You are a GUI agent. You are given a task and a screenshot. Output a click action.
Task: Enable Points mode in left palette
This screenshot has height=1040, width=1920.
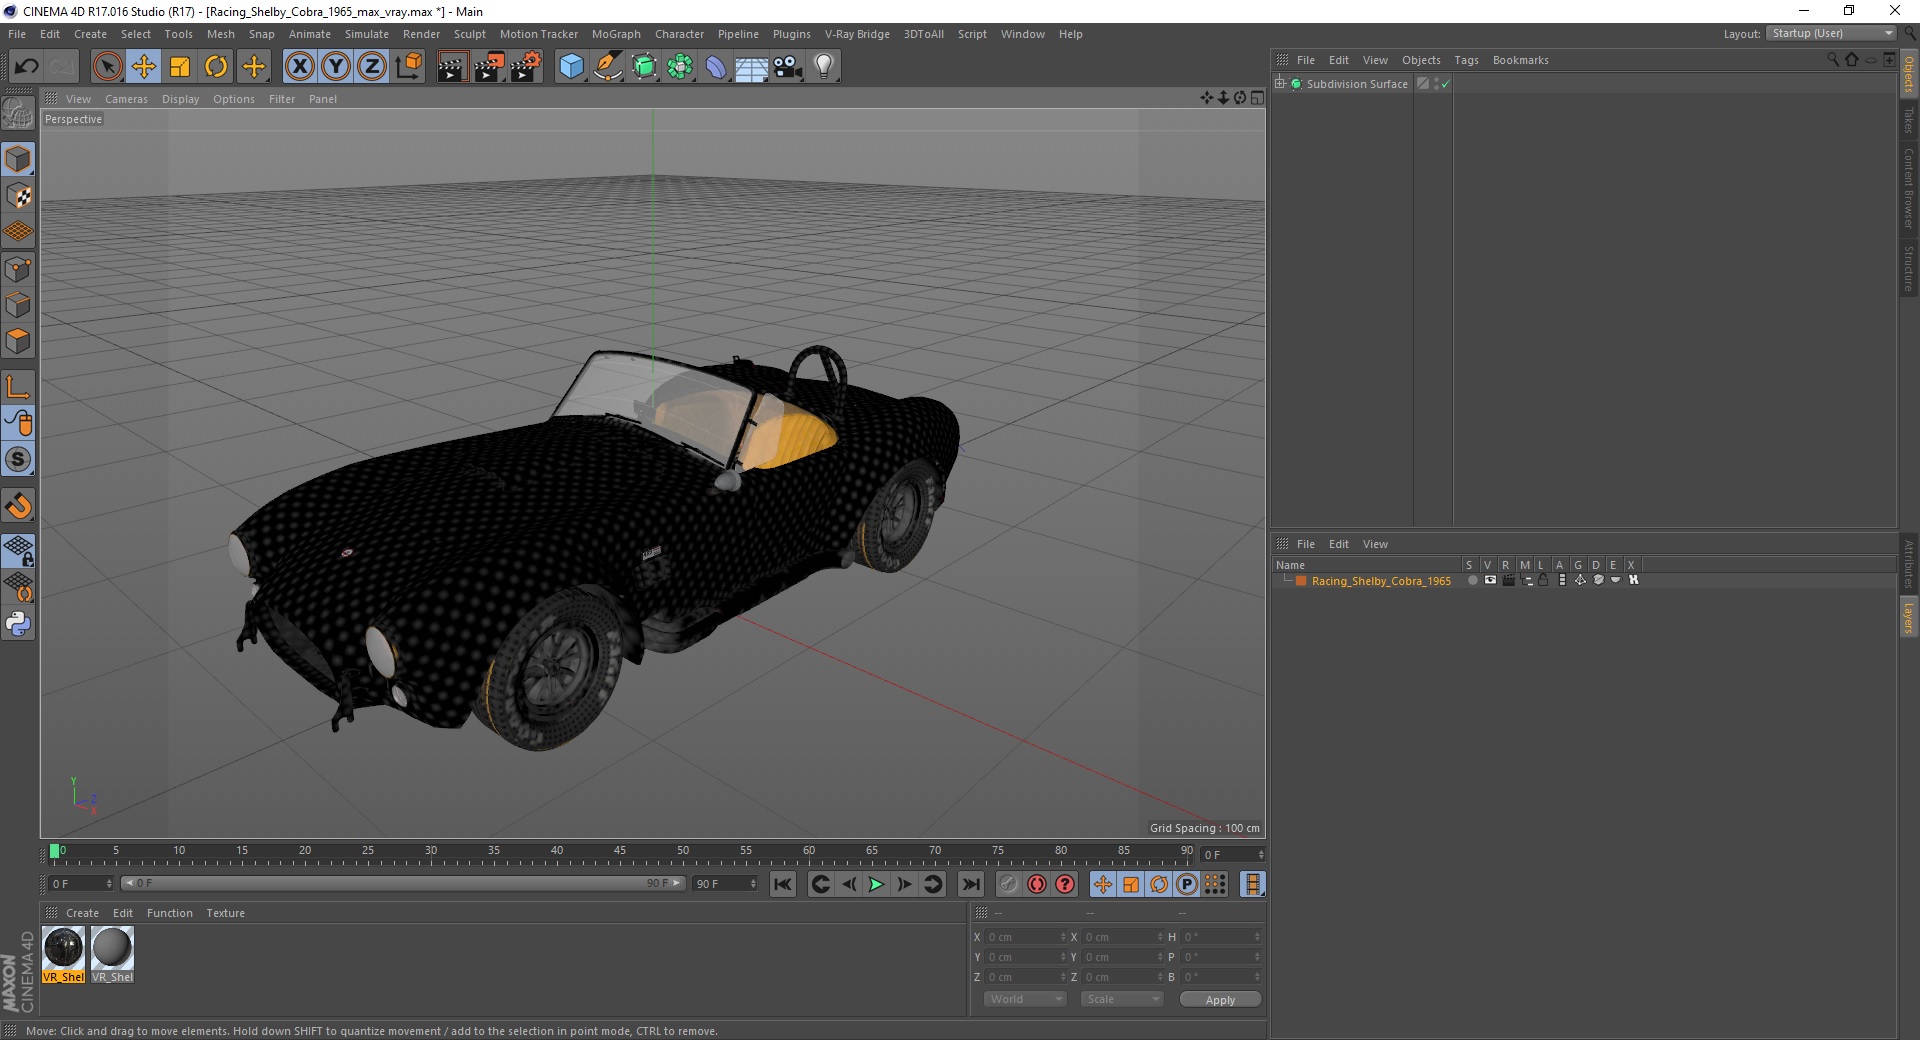pos(18,269)
